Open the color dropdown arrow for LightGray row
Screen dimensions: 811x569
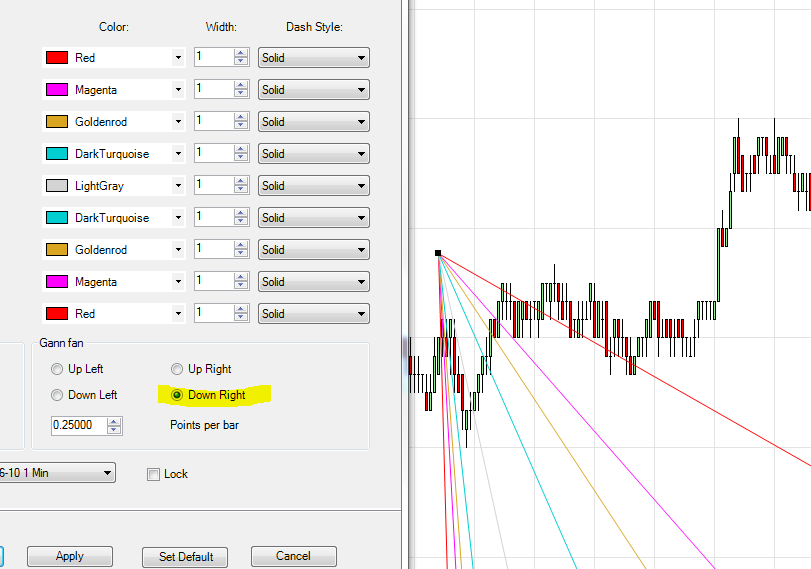coord(178,186)
